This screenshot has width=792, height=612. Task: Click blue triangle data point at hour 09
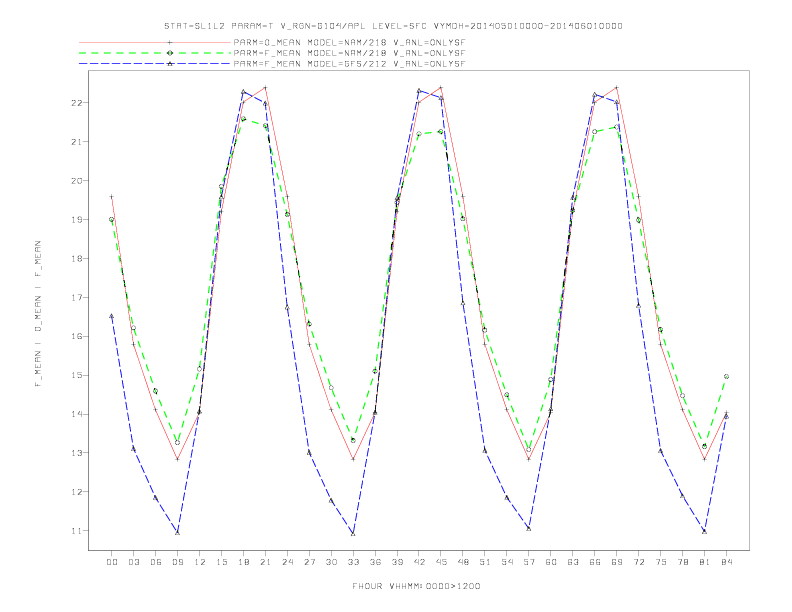click(177, 532)
